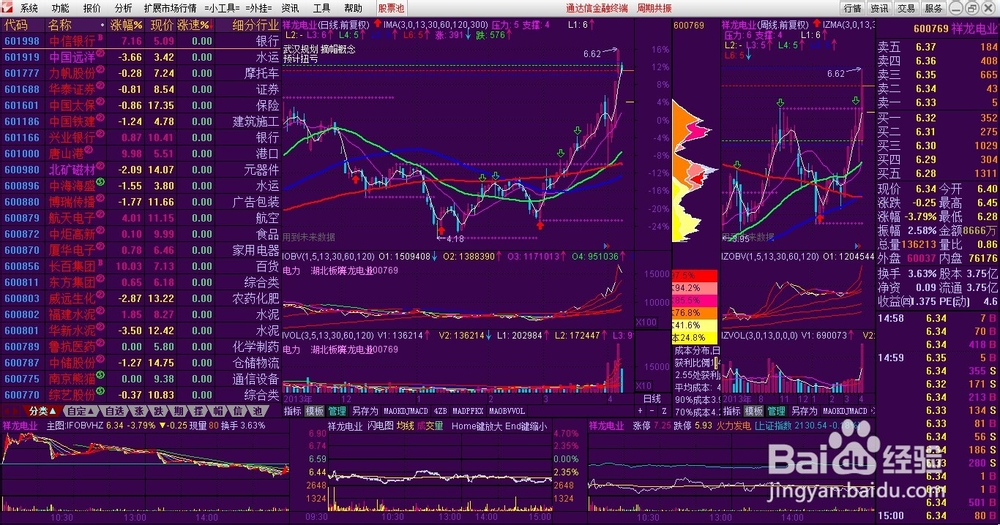Click the - zoom-out chart button

pos(652,411)
